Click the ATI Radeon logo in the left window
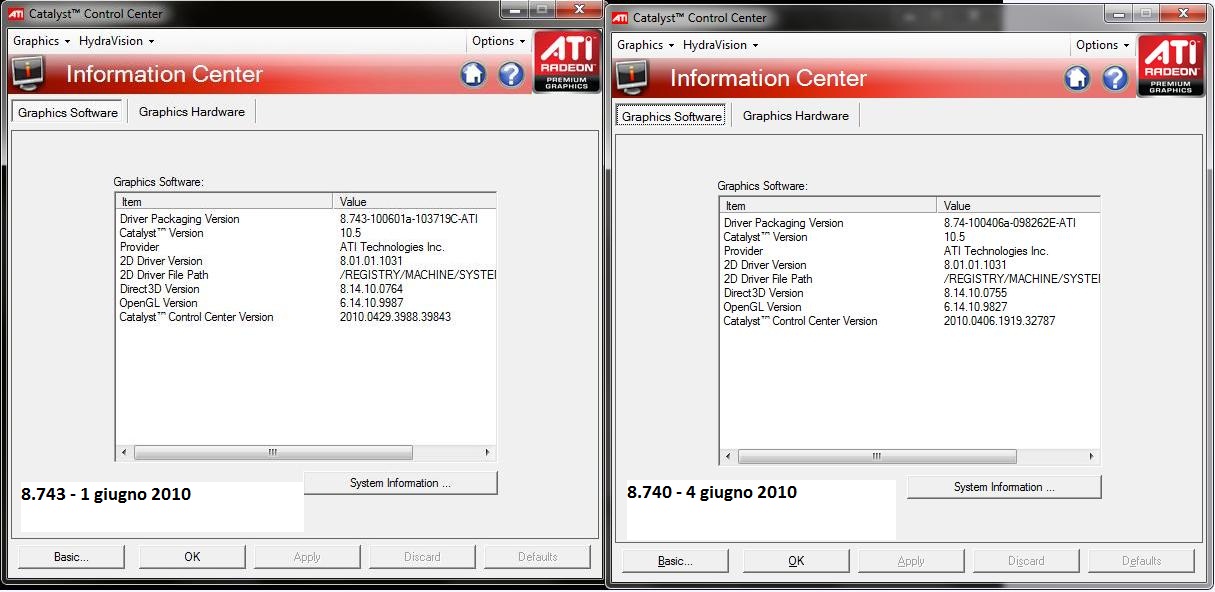This screenshot has width=1215, height=592. (566, 61)
